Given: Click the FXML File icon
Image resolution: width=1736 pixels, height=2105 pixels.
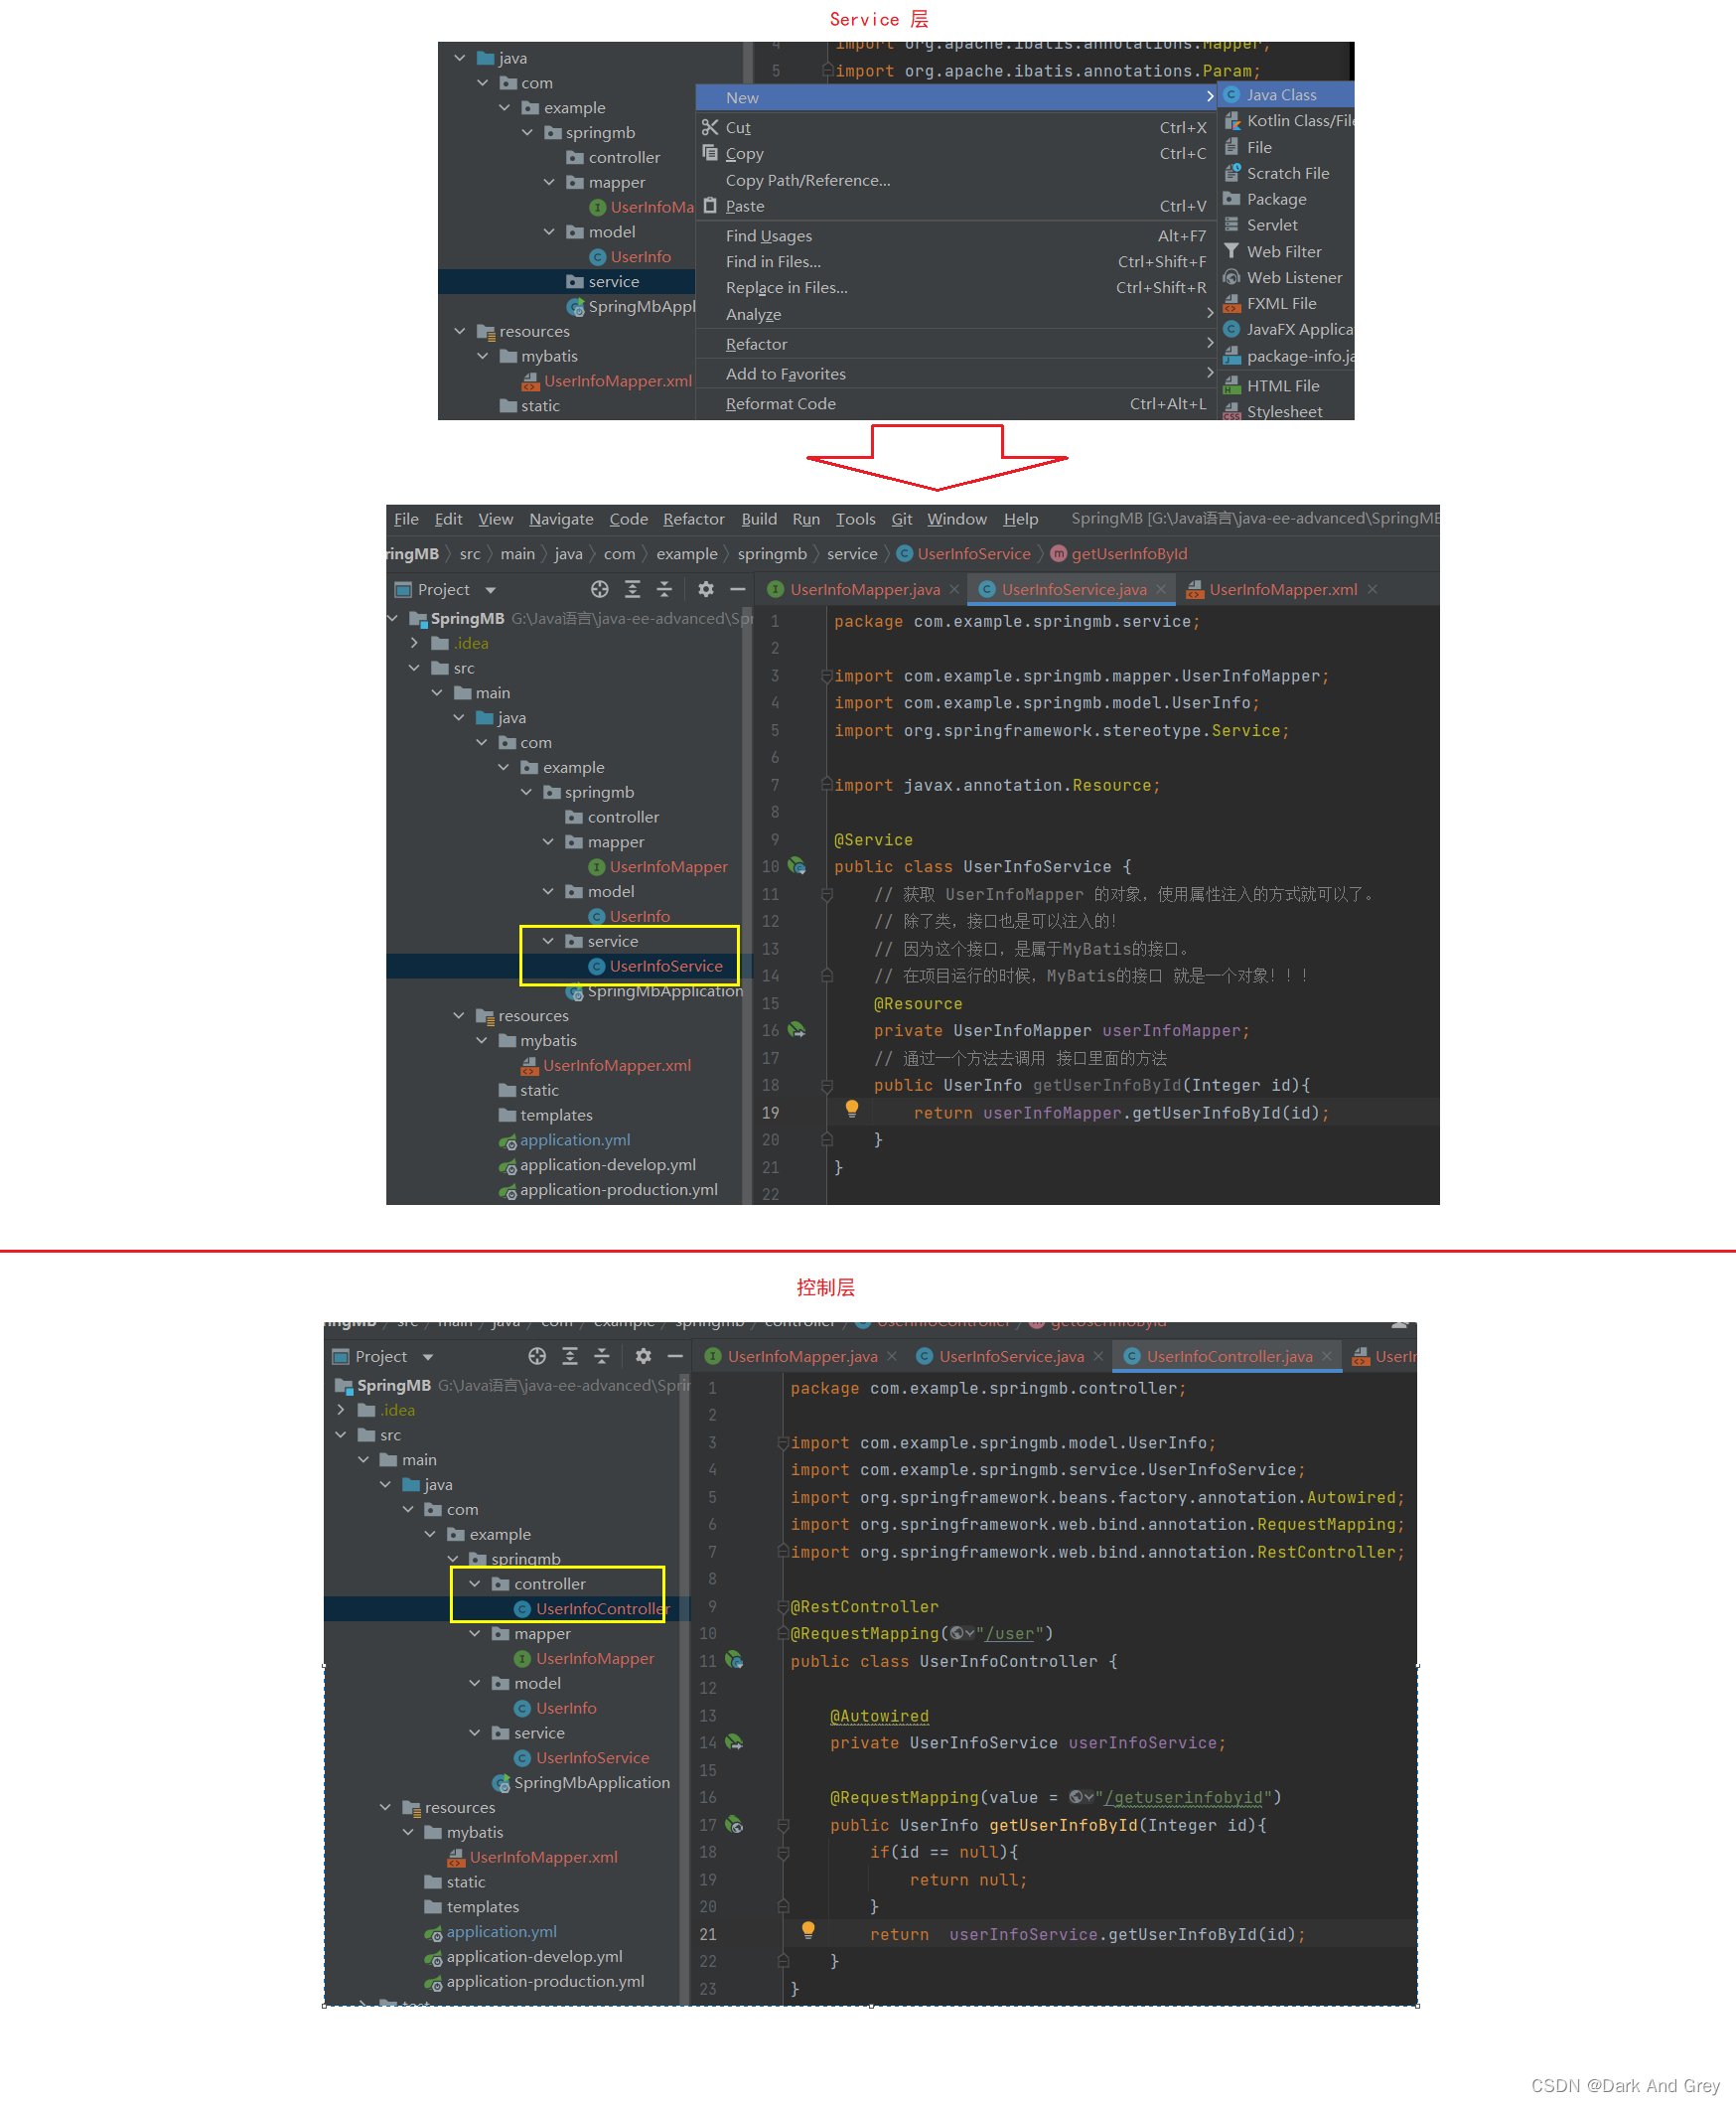Looking at the screenshot, I should coord(1232,303).
